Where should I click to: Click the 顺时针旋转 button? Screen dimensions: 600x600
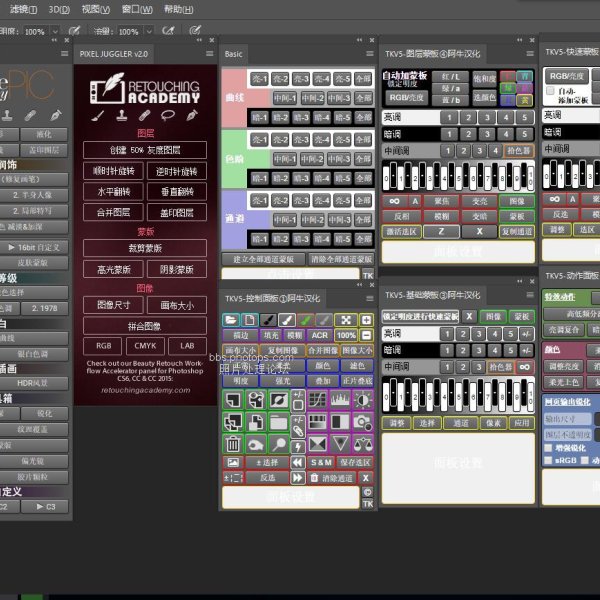pyautogui.click(x=114, y=171)
